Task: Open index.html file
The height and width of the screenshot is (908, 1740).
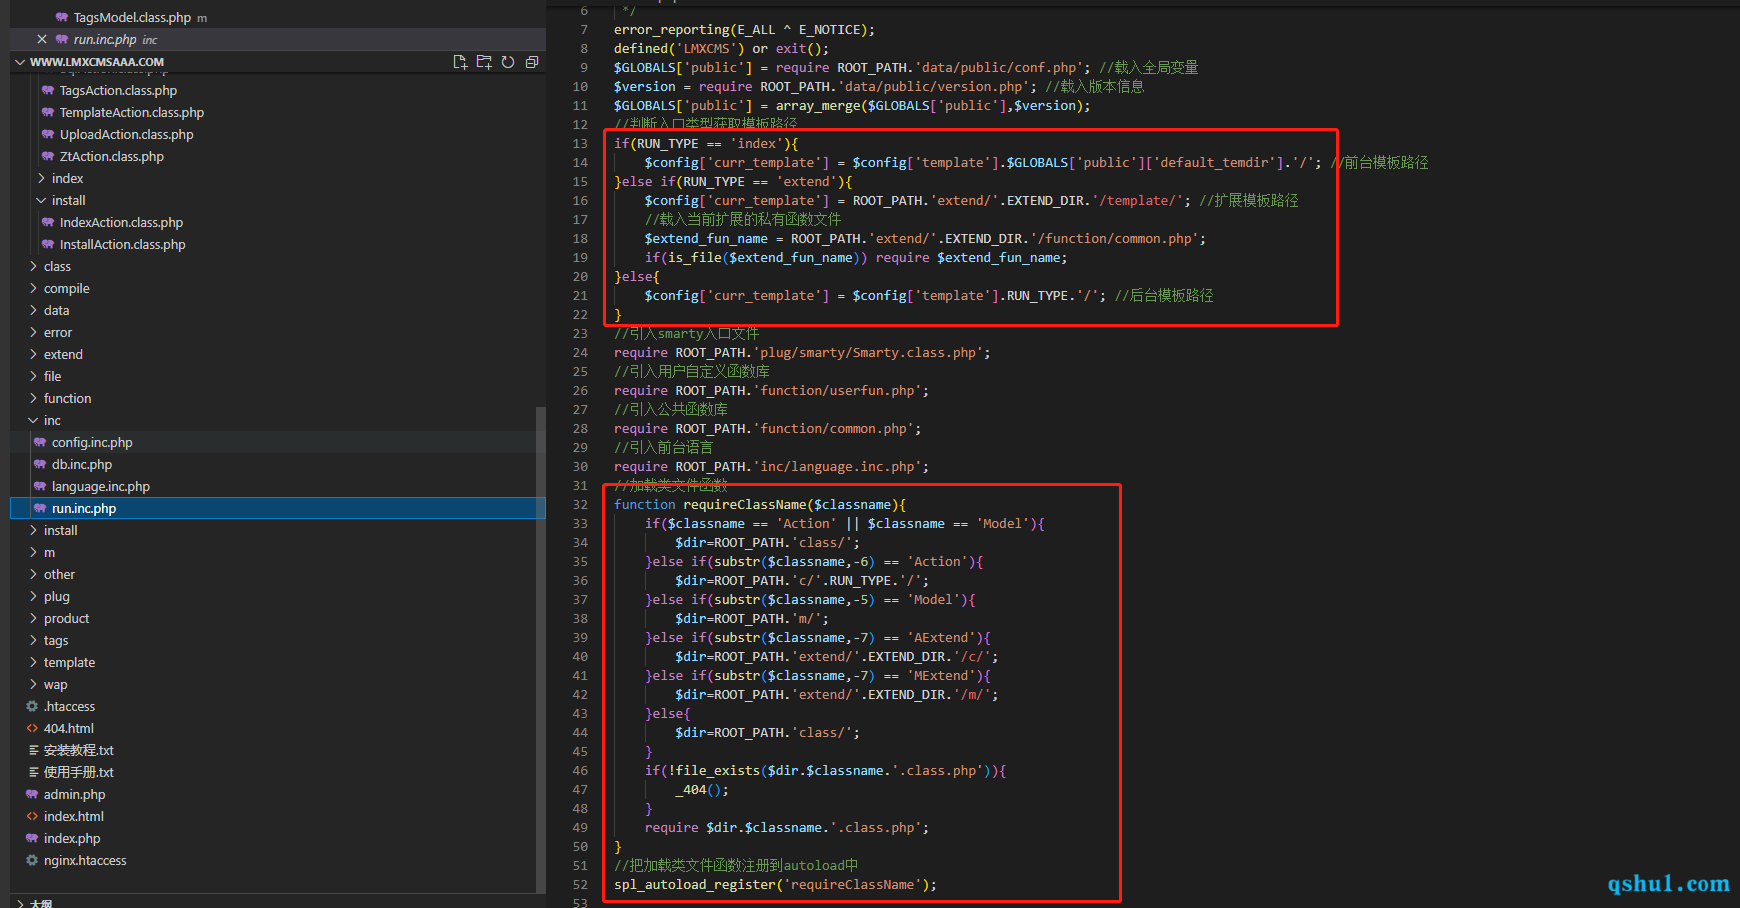Action: point(74,816)
